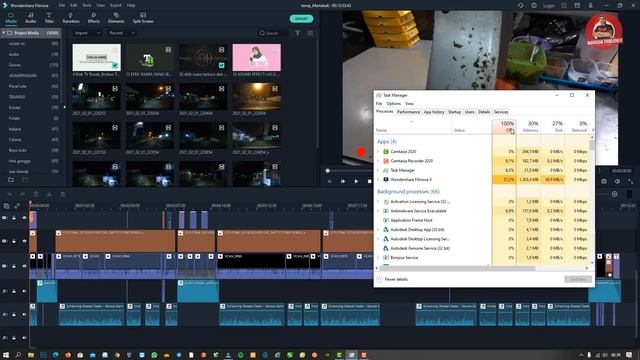Image resolution: width=640 pixels, height=360 pixels.
Task: Open the Details tab in Task Manager
Action: point(484,112)
